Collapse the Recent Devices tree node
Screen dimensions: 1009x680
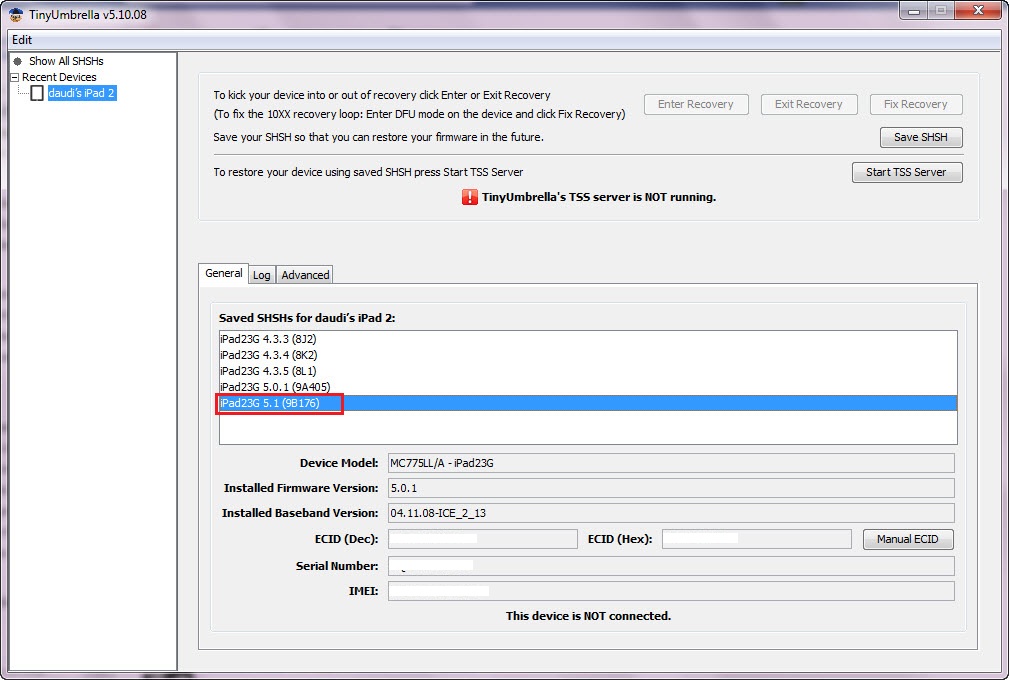pos(14,77)
